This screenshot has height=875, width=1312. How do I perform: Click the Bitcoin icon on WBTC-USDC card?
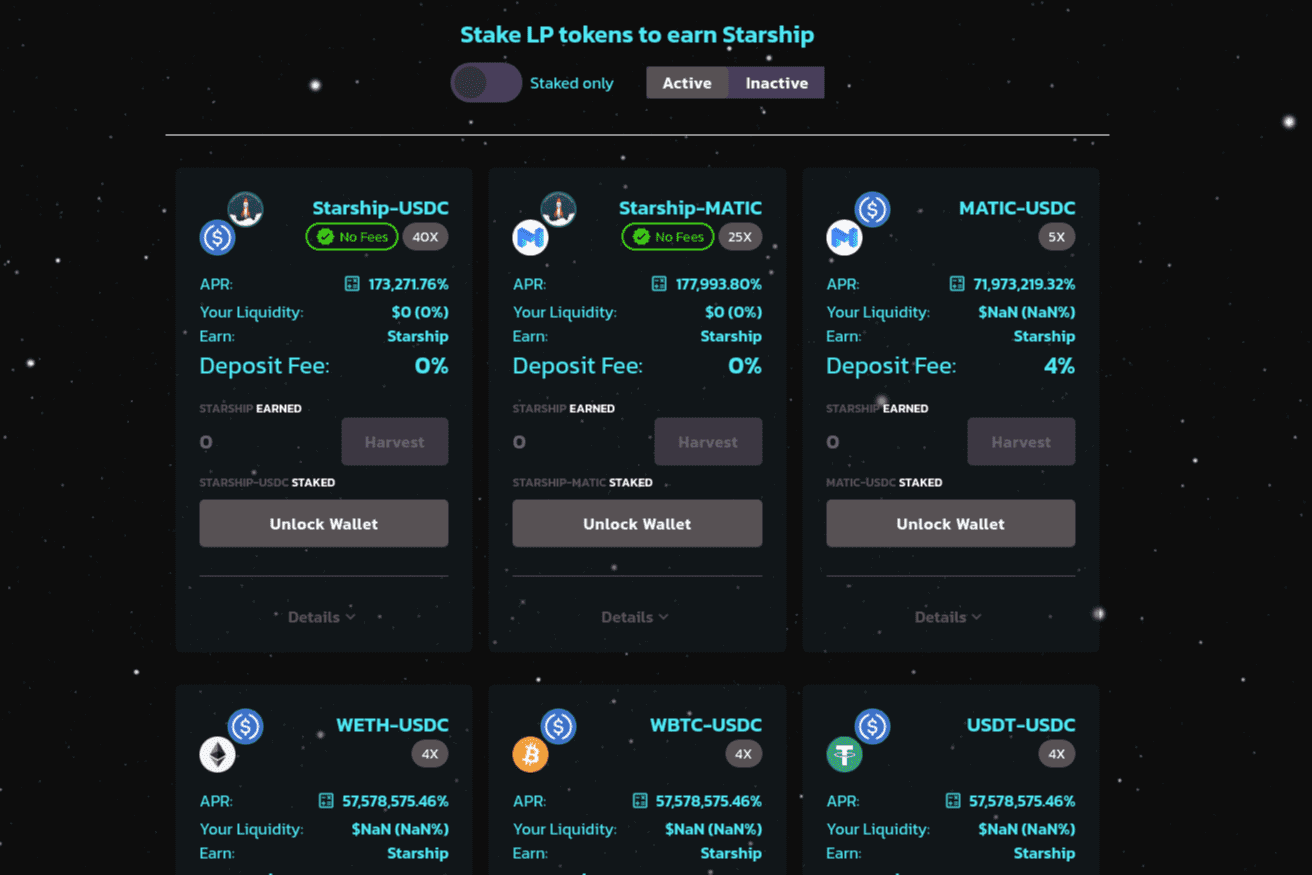coord(531,755)
